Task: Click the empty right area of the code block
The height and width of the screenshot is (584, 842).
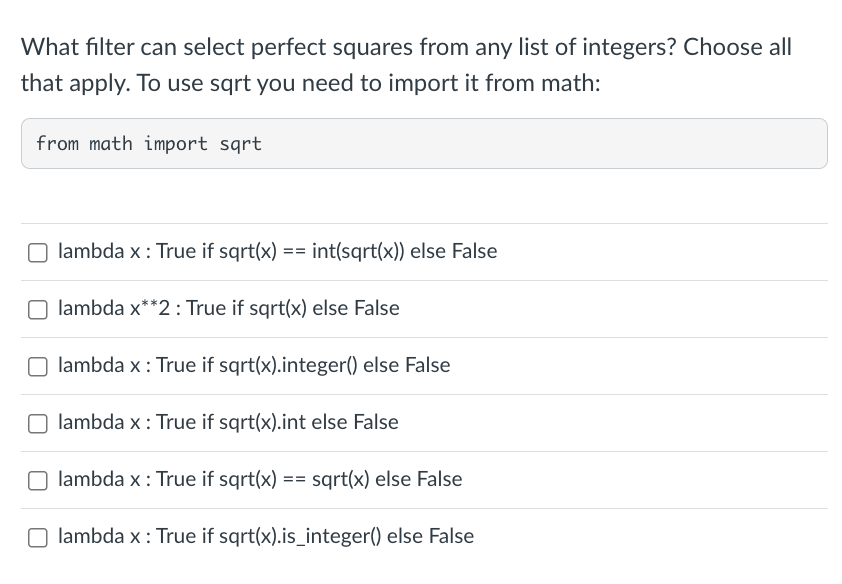Action: 600,144
